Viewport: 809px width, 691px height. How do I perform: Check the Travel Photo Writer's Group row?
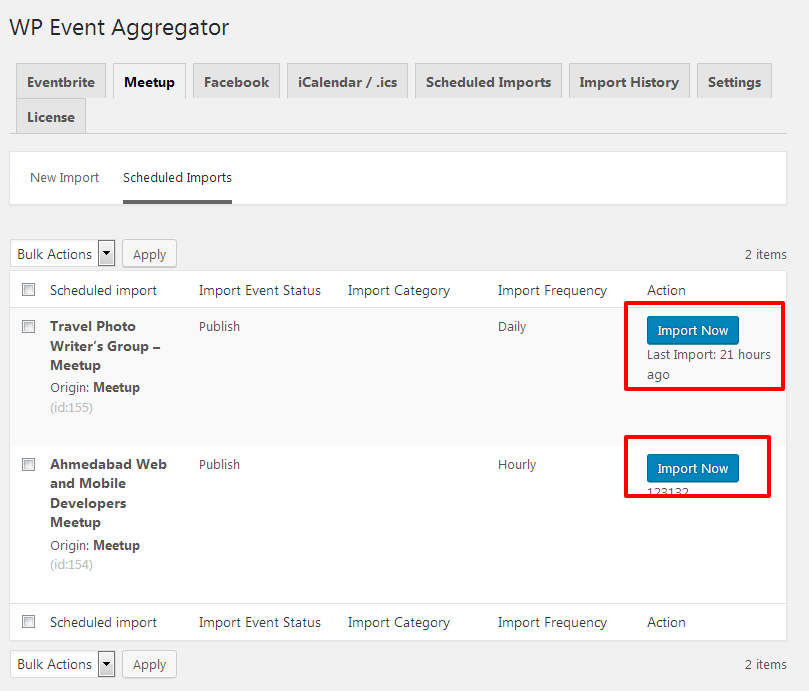tap(28, 326)
